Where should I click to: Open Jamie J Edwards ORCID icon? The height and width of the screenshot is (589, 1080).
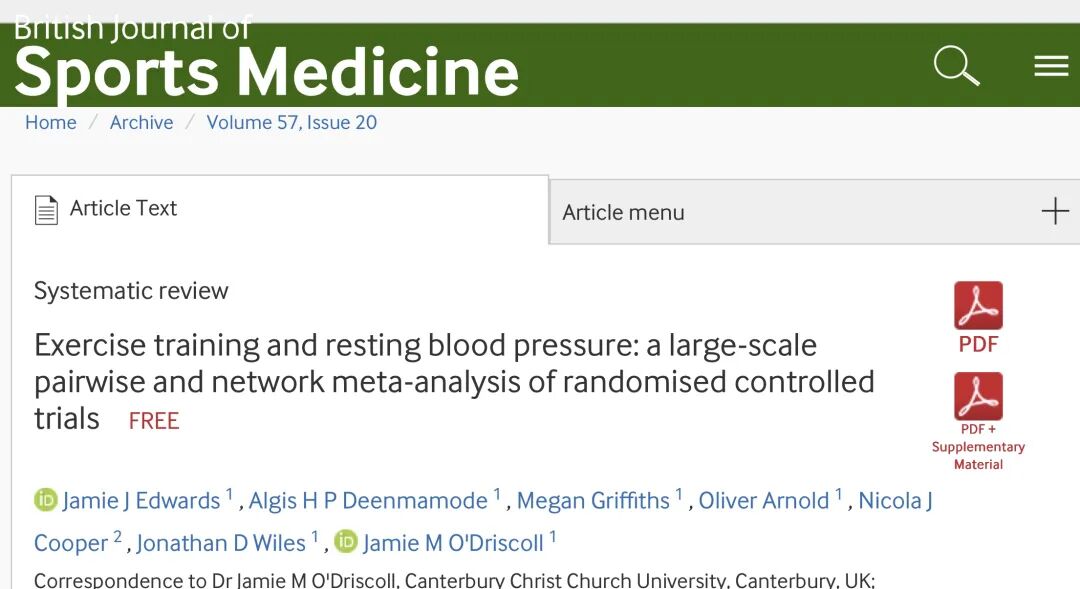[46, 500]
